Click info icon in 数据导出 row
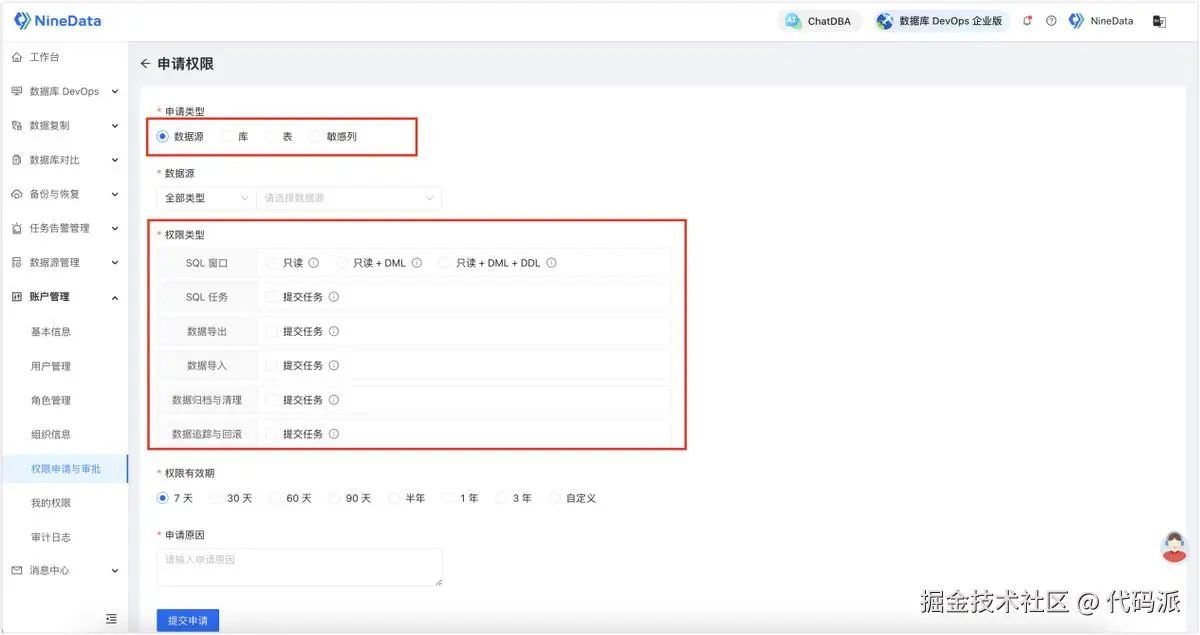The height and width of the screenshot is (635, 1200). [334, 331]
